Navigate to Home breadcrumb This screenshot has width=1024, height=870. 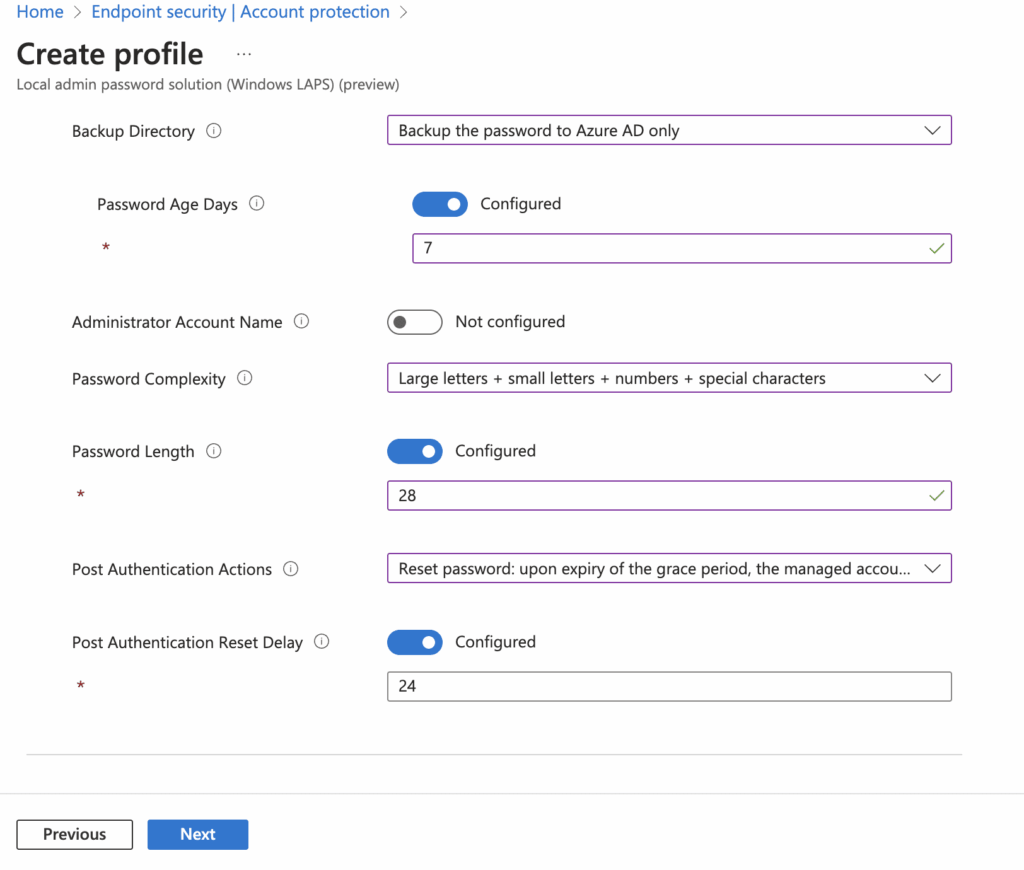(40, 12)
